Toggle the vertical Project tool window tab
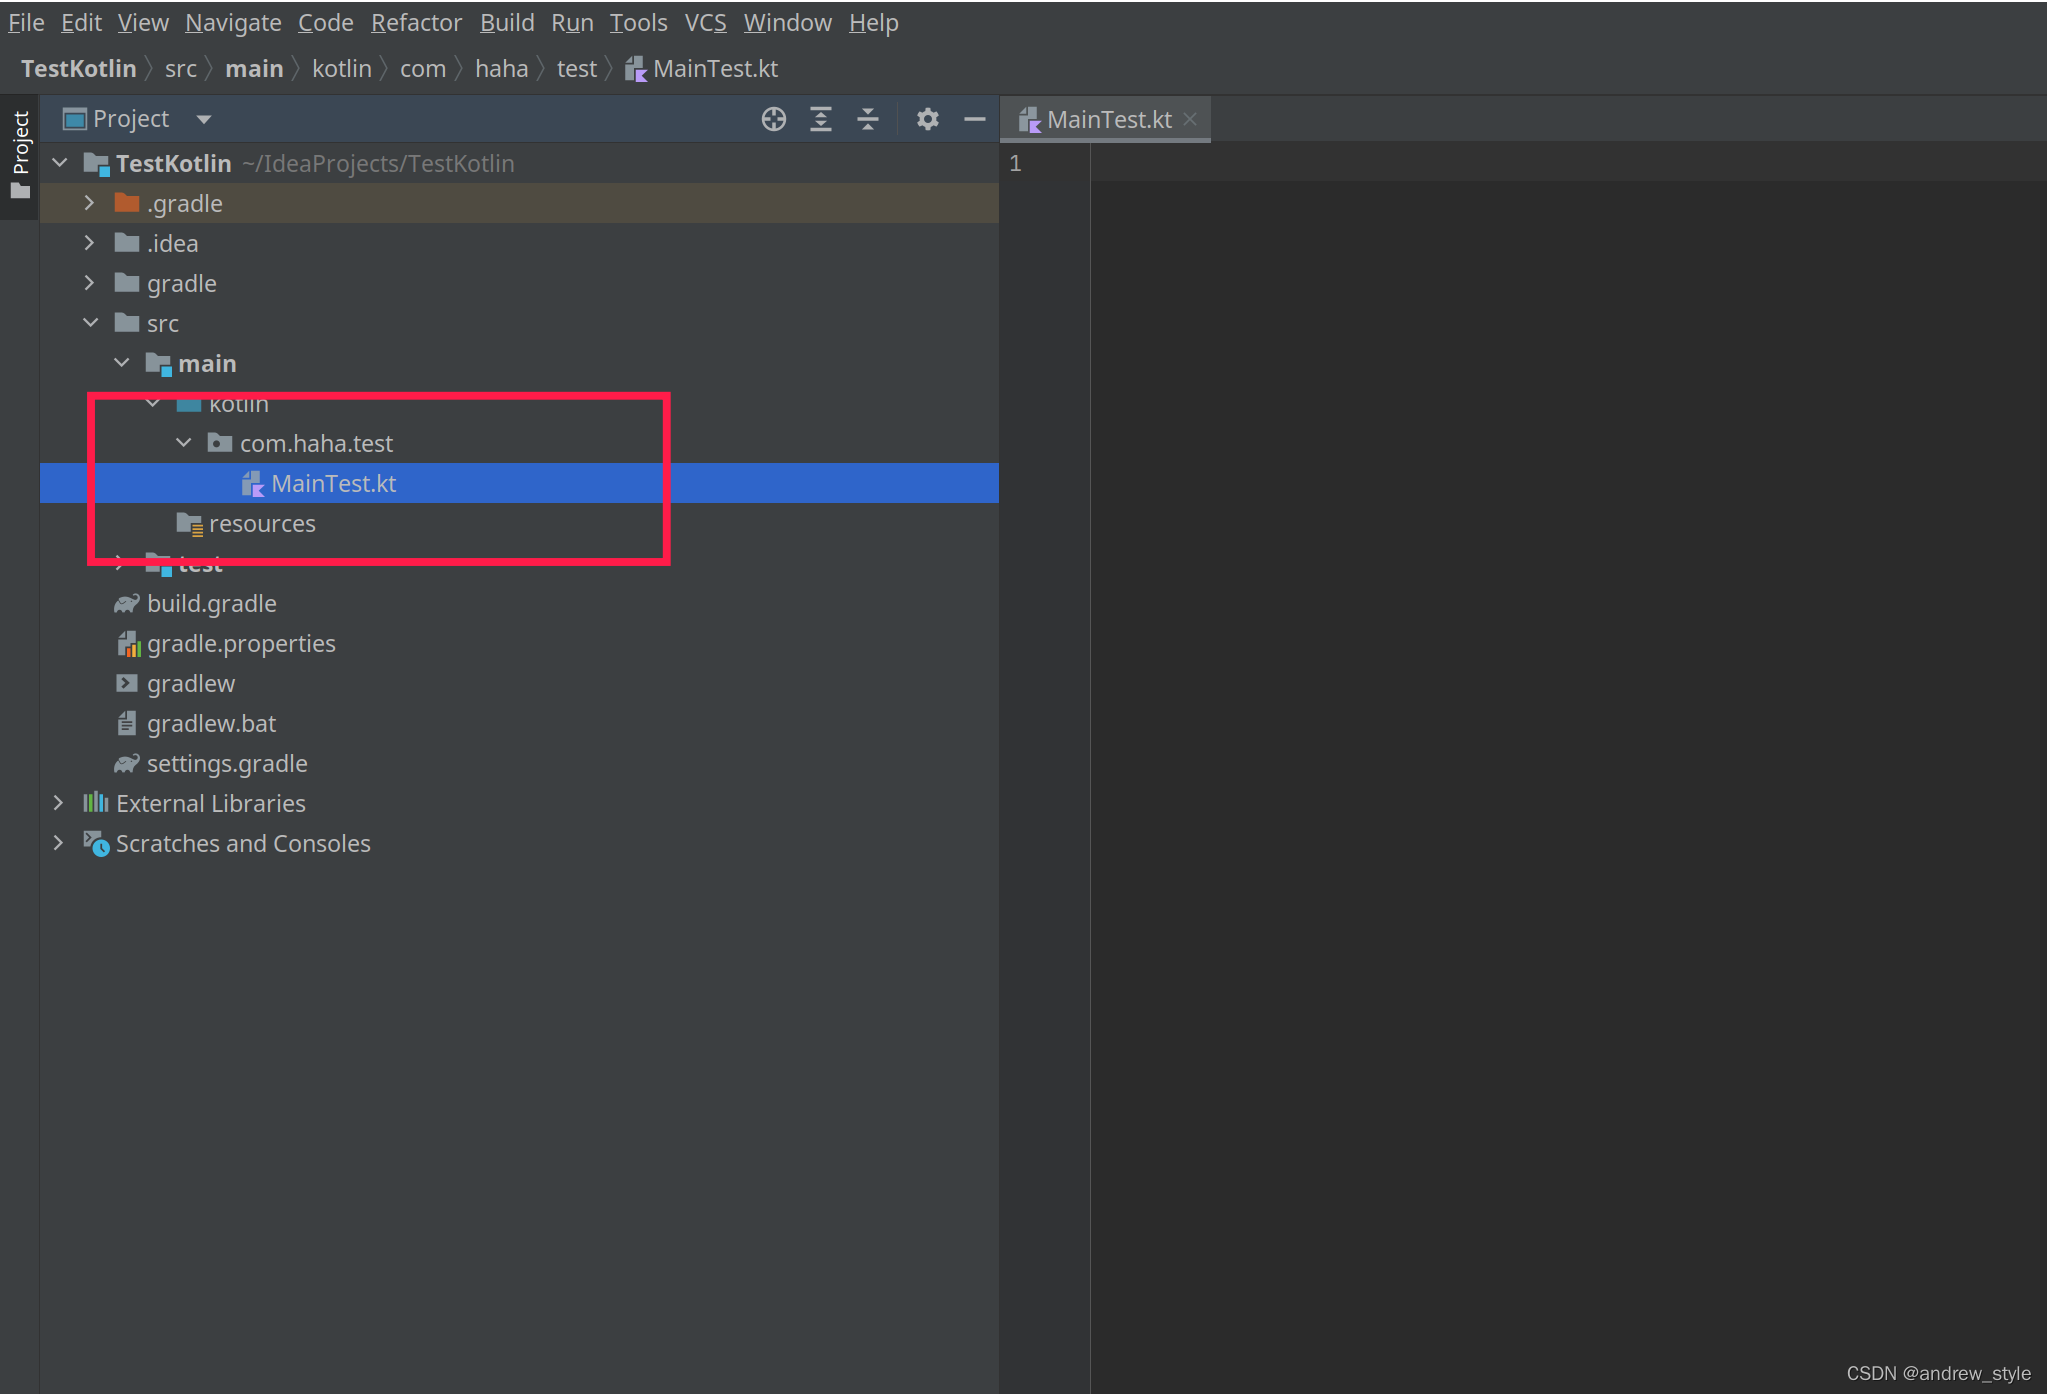2047x1394 pixels. pyautogui.click(x=20, y=154)
